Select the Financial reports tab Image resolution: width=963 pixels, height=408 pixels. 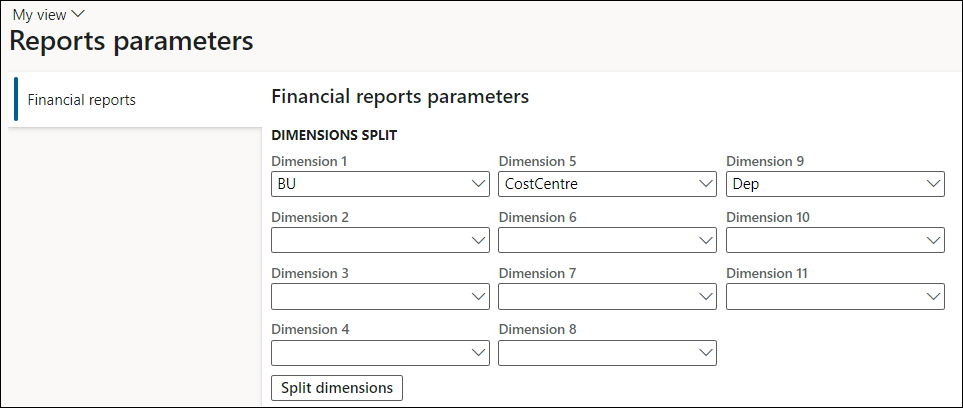tap(82, 100)
